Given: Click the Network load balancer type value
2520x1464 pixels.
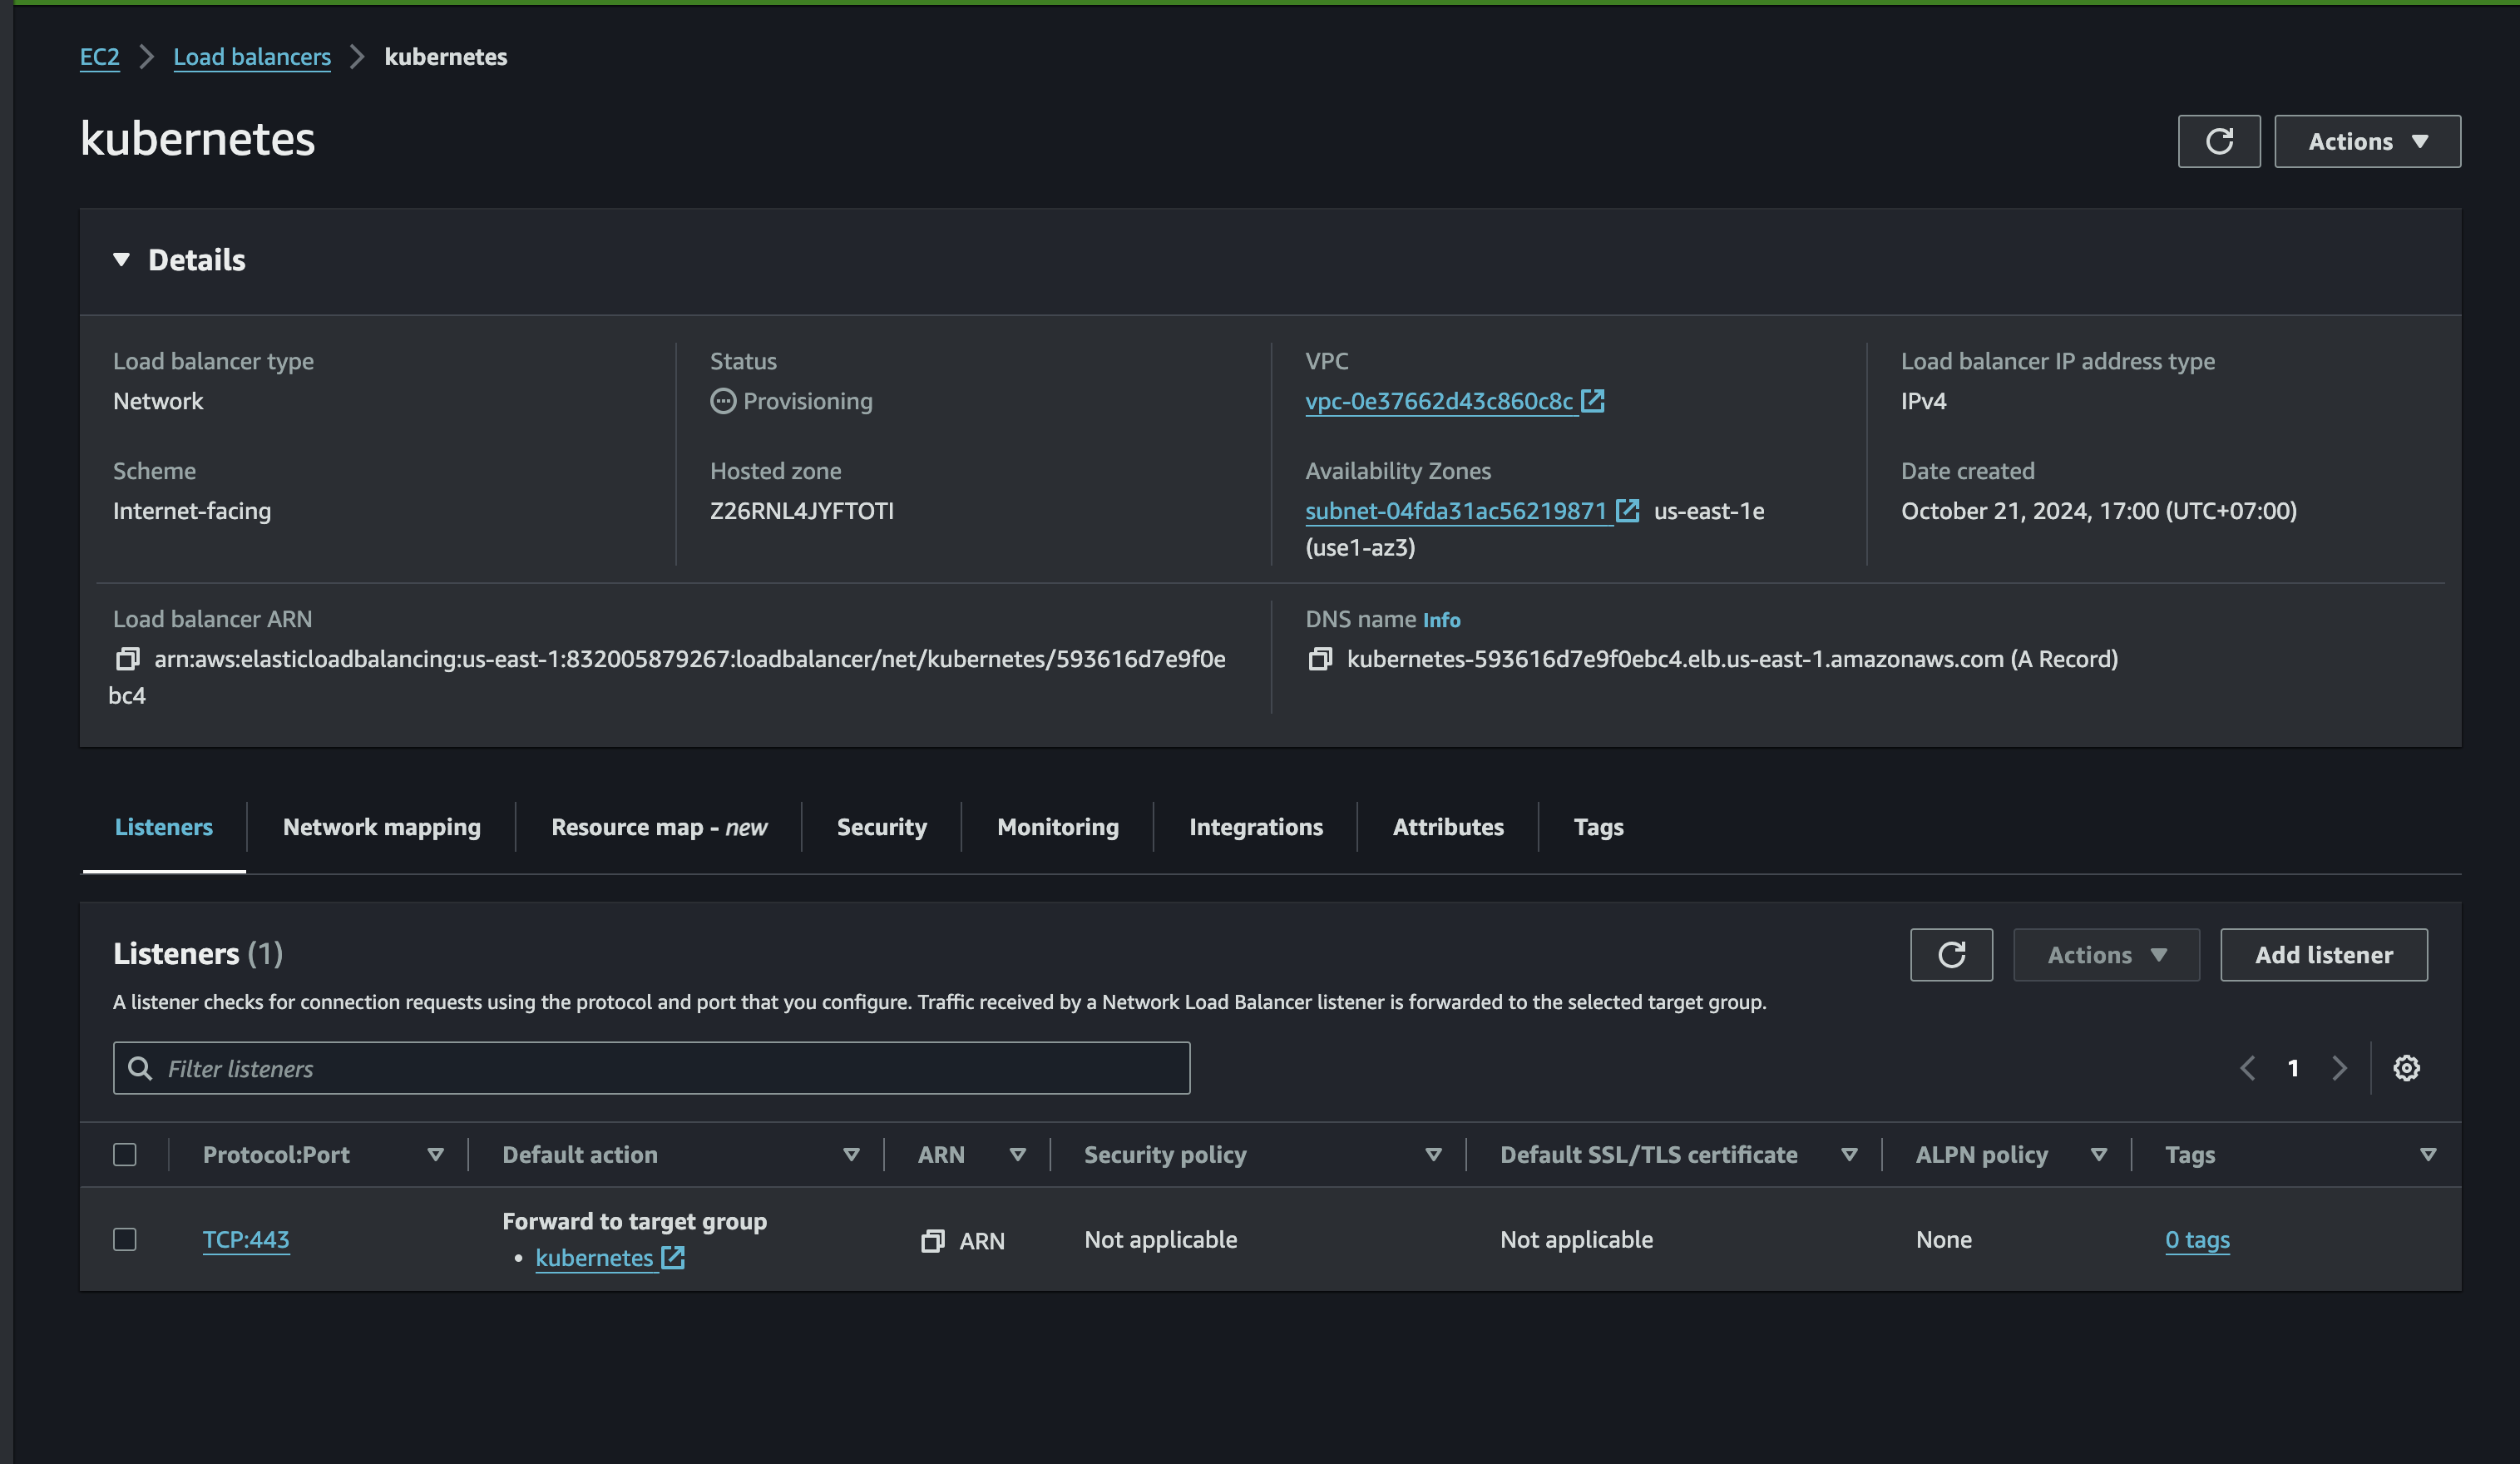Looking at the screenshot, I should [158, 401].
